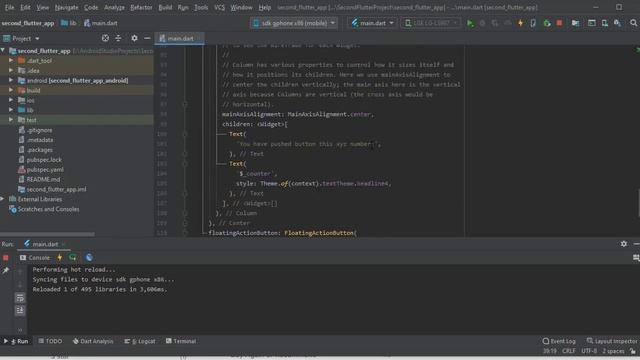Open the VCS menu
This screenshot has height=360, width=640.
[220, 7]
